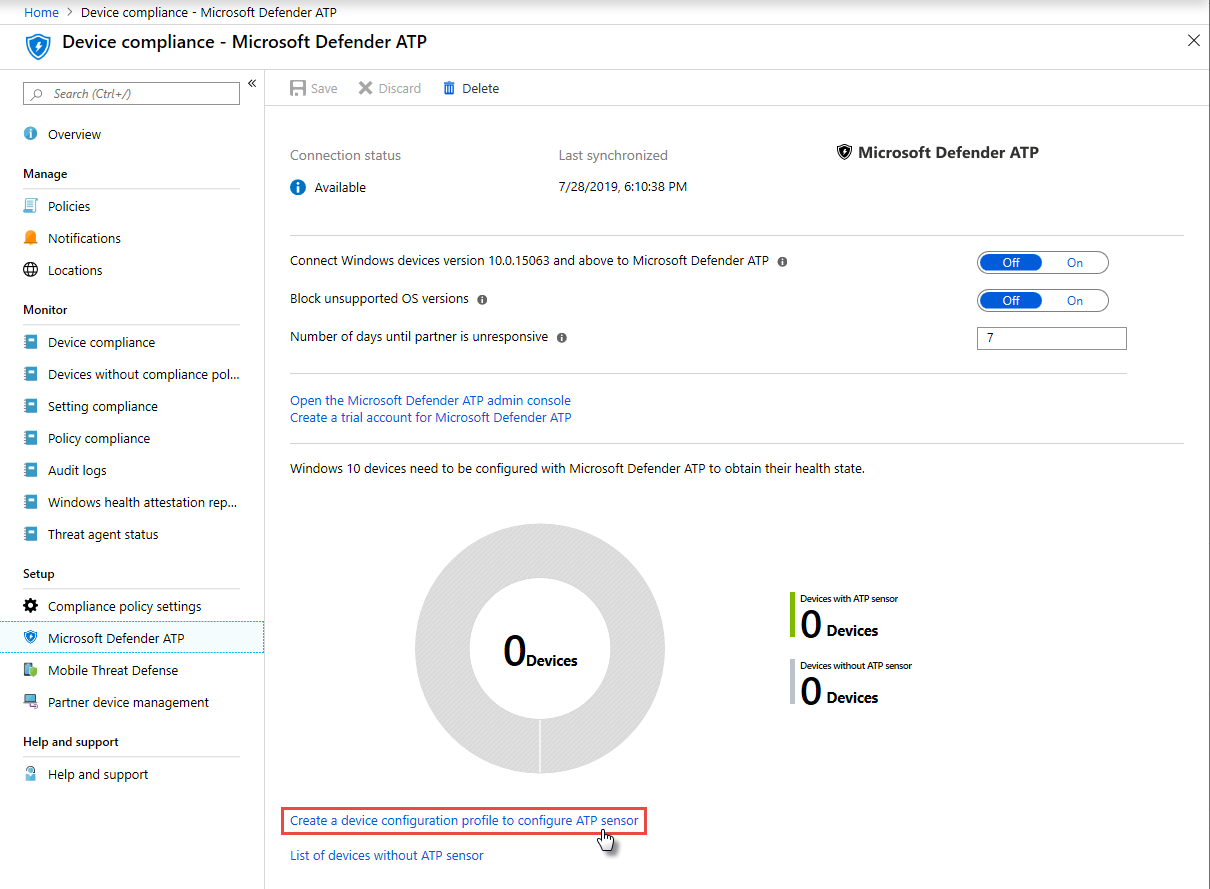Screen dimensions: 1210x889
Task: Click info icon beside Block unsupported OS versions
Action: (482, 299)
